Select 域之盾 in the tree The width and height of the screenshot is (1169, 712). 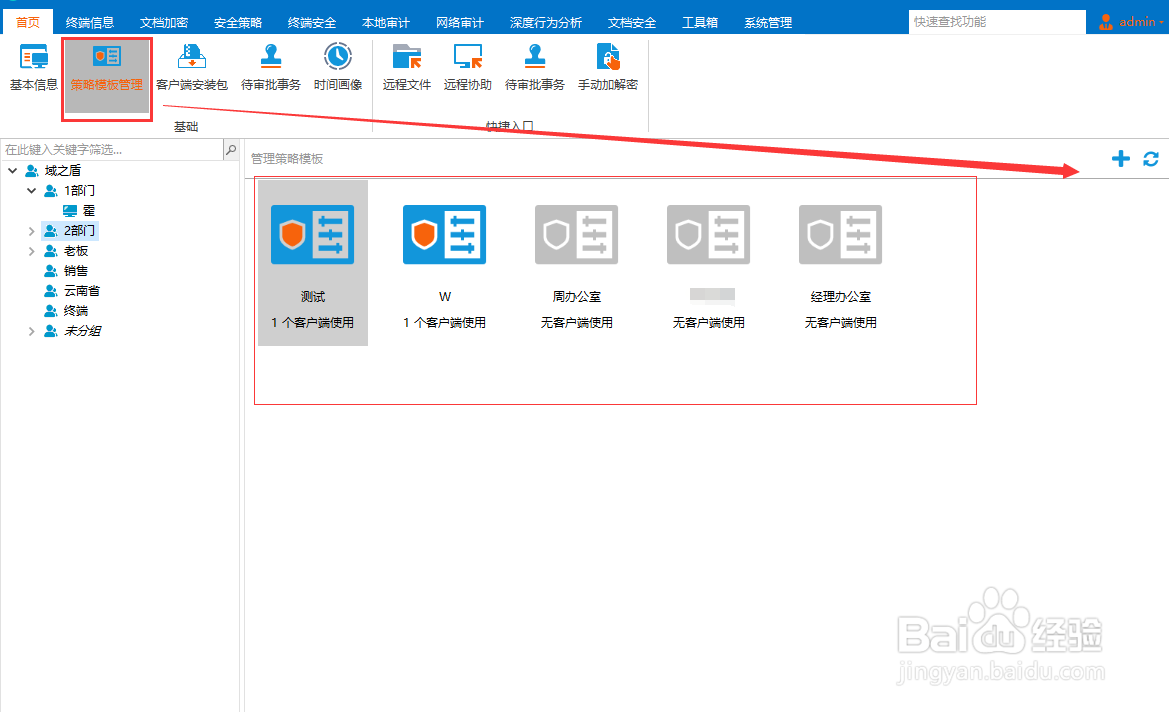click(x=63, y=171)
